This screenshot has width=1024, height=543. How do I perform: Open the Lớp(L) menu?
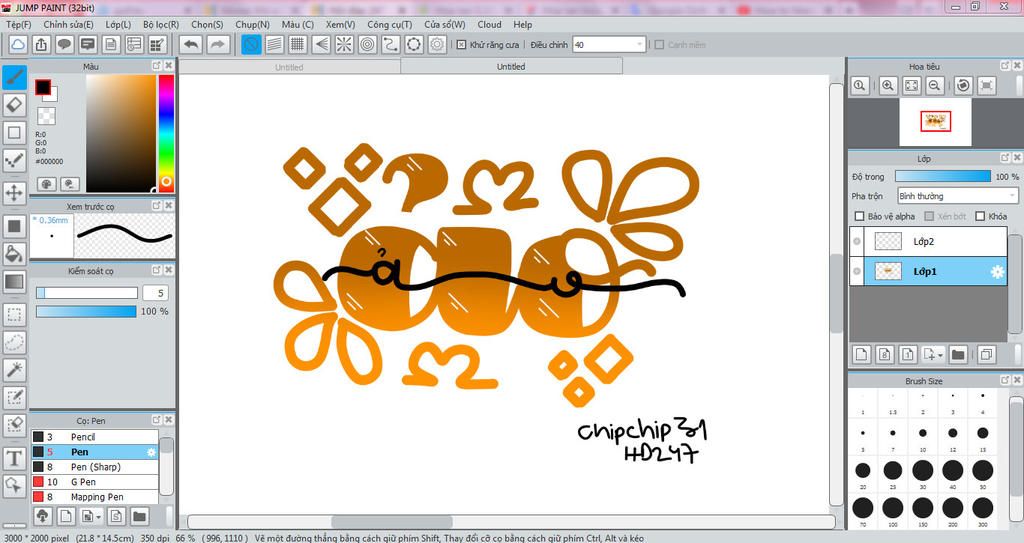(118, 24)
